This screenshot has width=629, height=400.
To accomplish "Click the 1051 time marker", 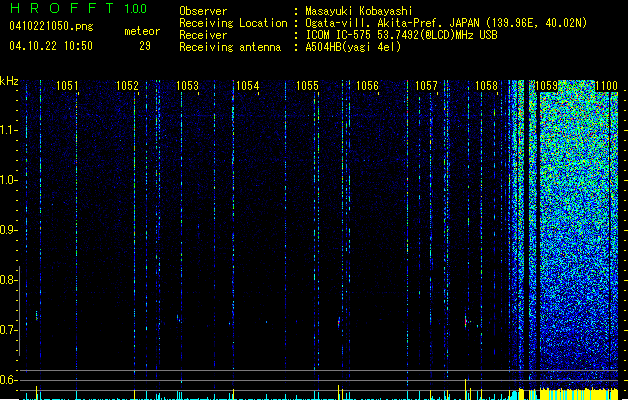I will pyautogui.click(x=67, y=86).
